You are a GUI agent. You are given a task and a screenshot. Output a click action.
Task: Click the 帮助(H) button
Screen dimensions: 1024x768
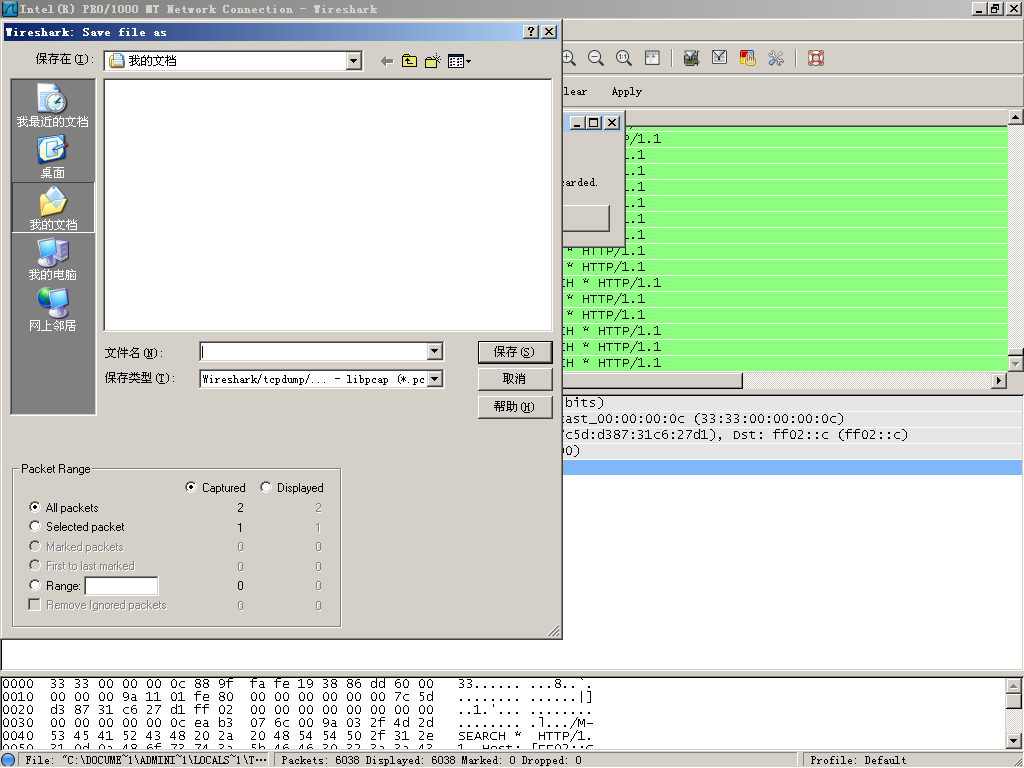point(515,407)
